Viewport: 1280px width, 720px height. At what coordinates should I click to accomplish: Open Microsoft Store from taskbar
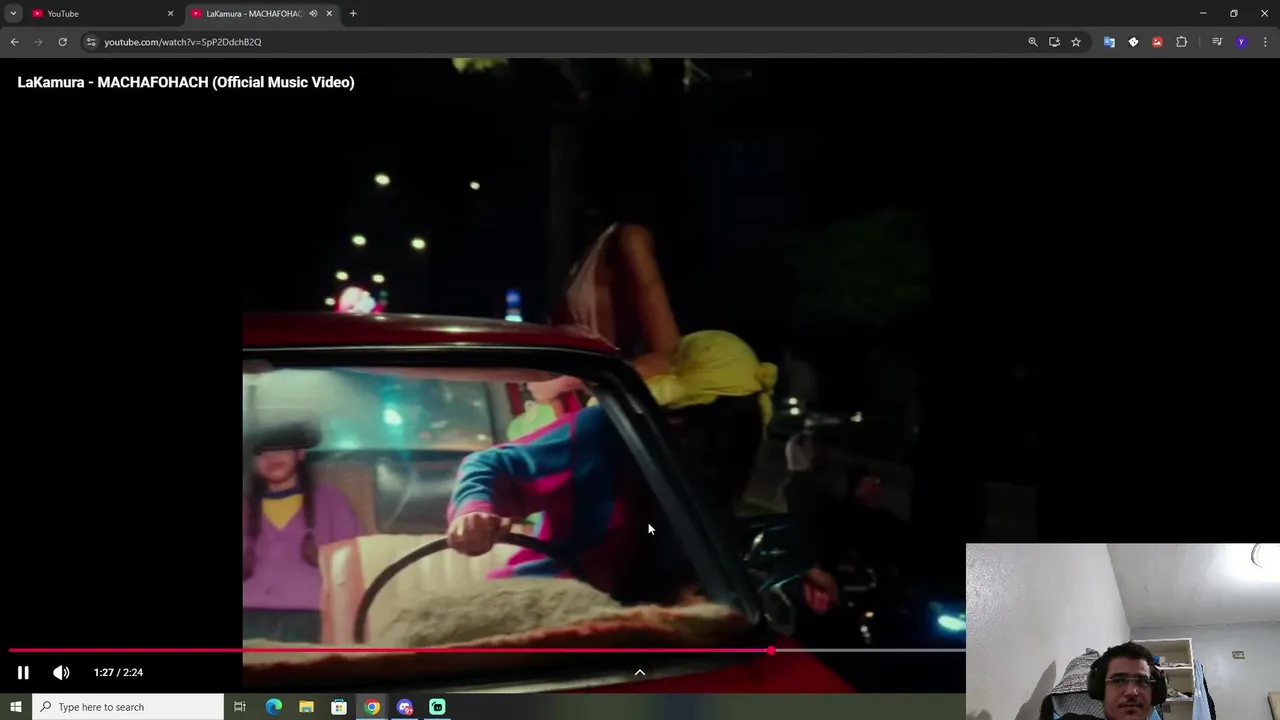pyautogui.click(x=339, y=707)
